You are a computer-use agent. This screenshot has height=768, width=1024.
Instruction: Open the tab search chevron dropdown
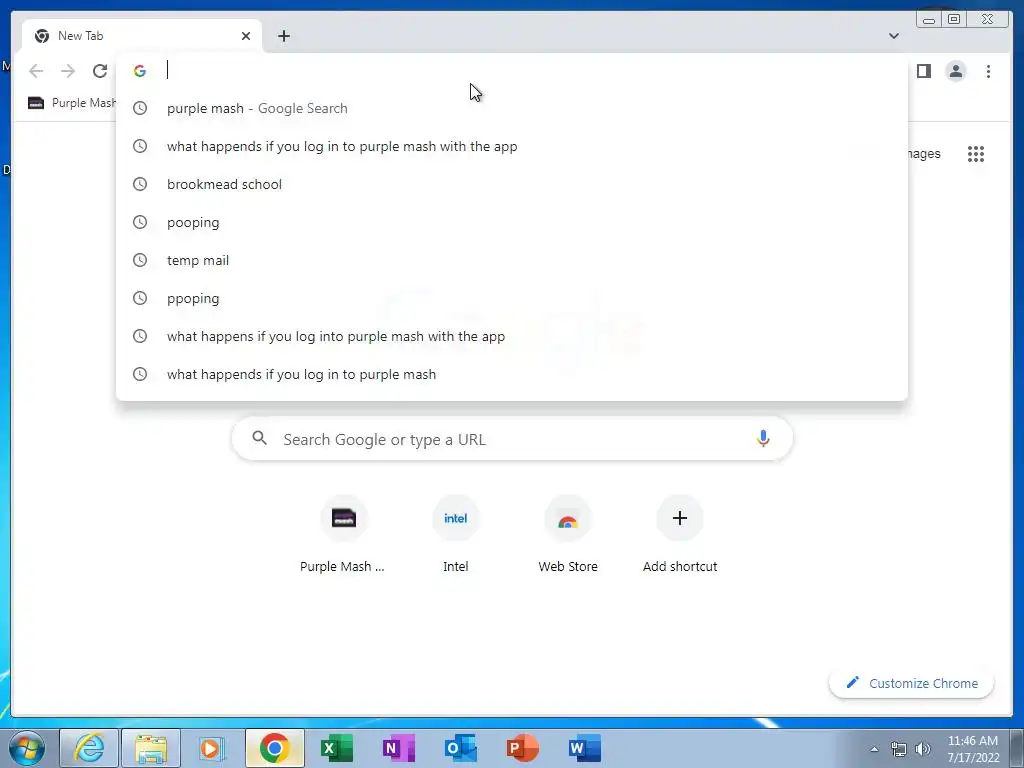tap(893, 36)
